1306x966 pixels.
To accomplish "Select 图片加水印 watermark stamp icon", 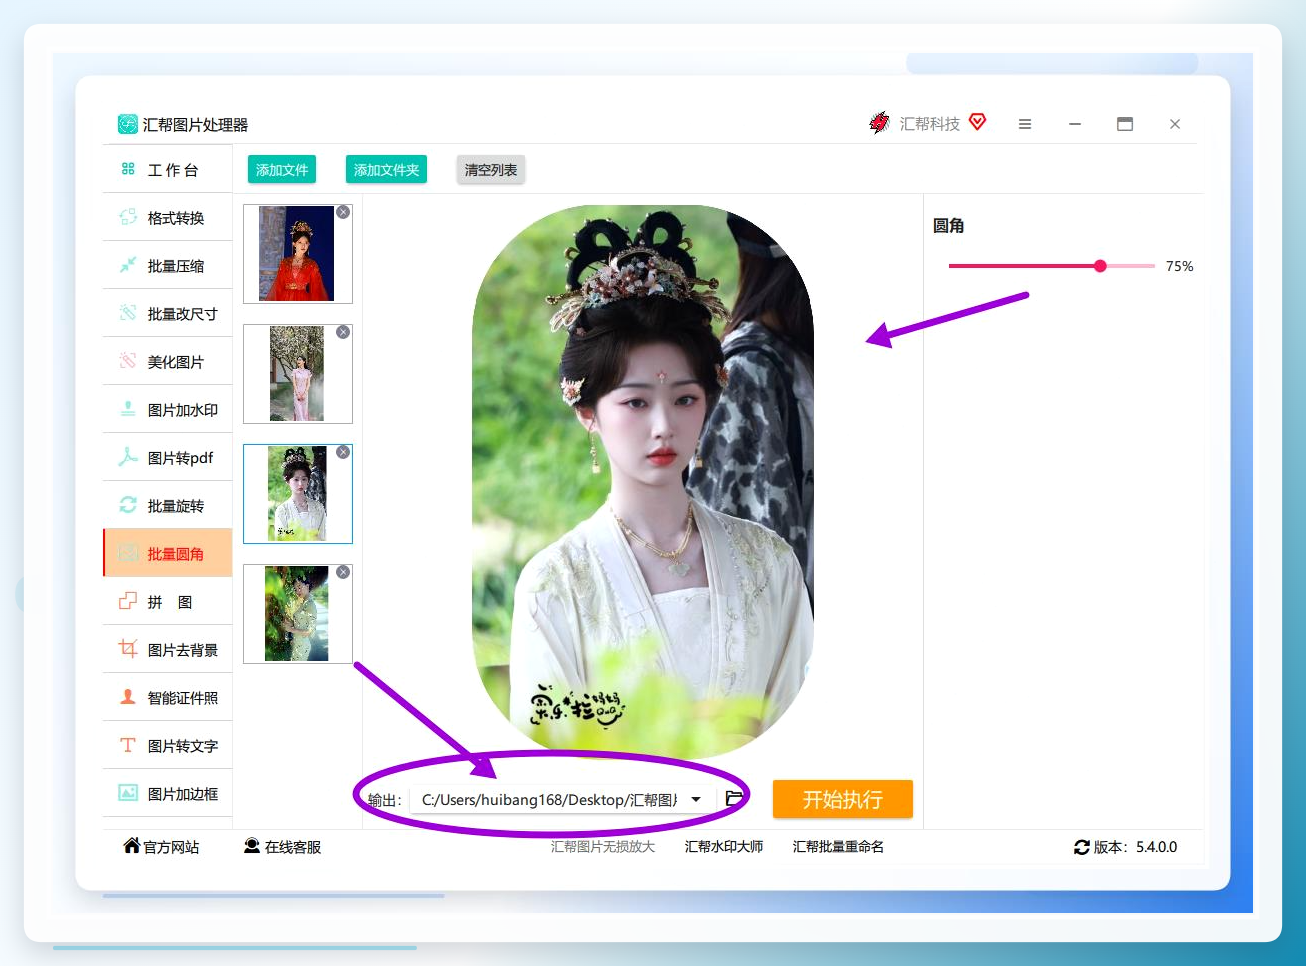I will 128,409.
